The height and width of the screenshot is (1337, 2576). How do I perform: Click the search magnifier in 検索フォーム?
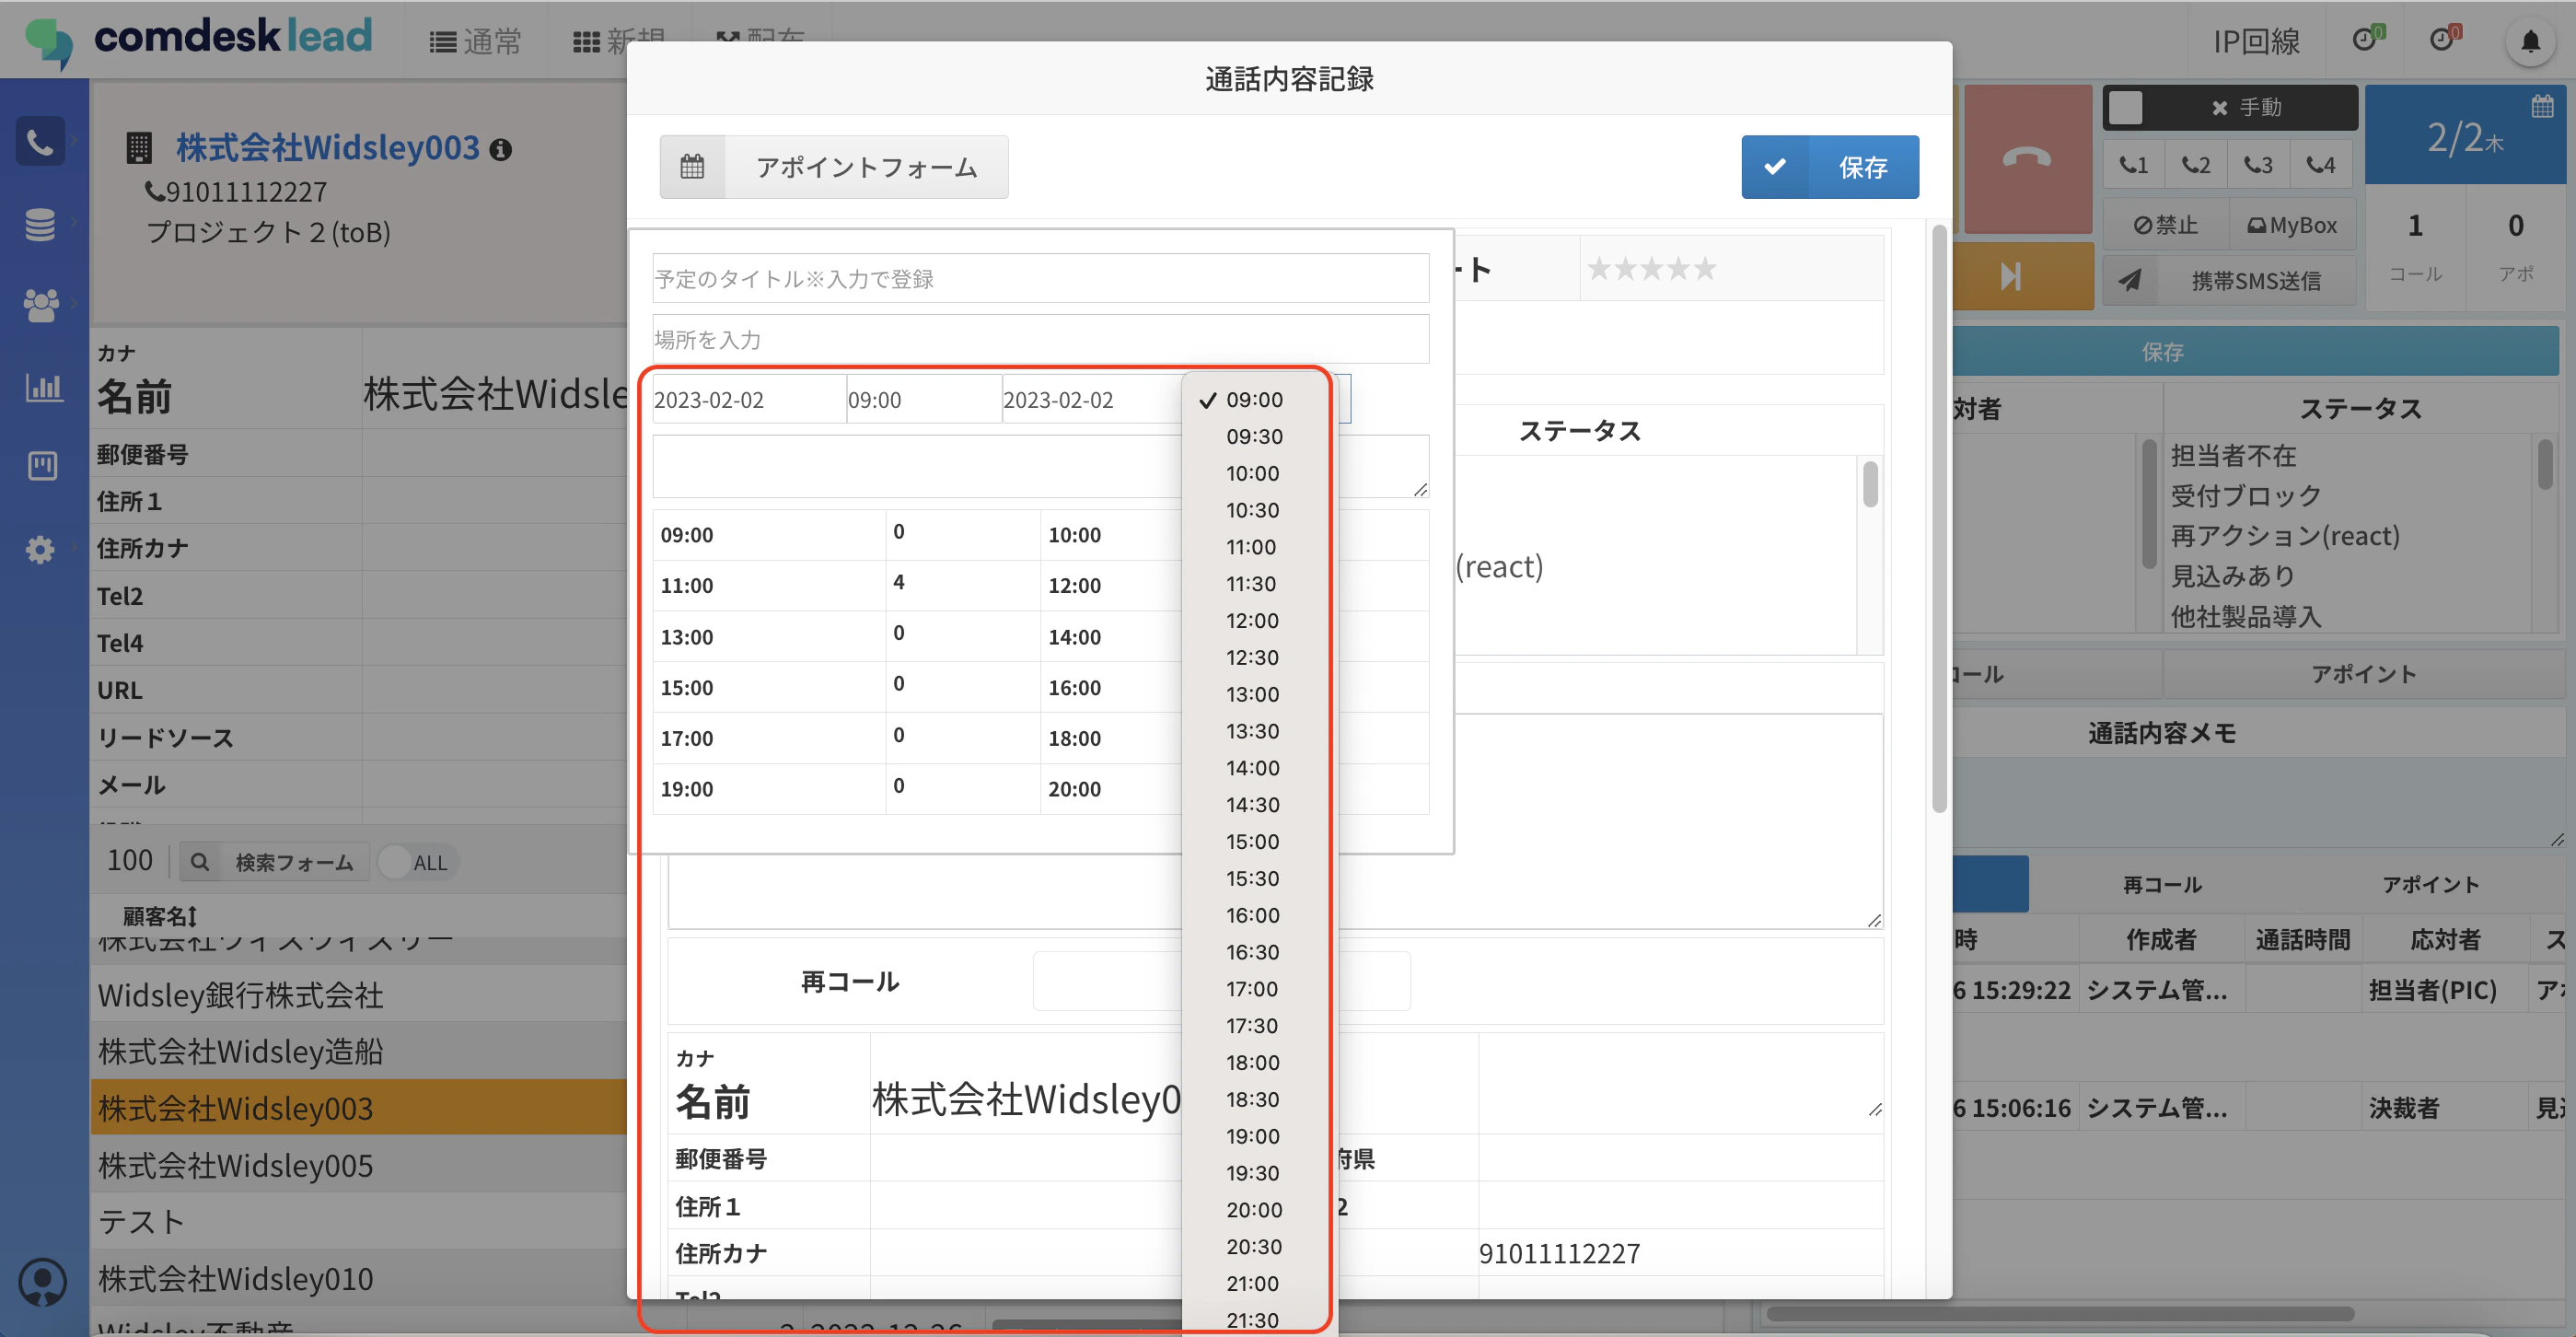click(200, 862)
